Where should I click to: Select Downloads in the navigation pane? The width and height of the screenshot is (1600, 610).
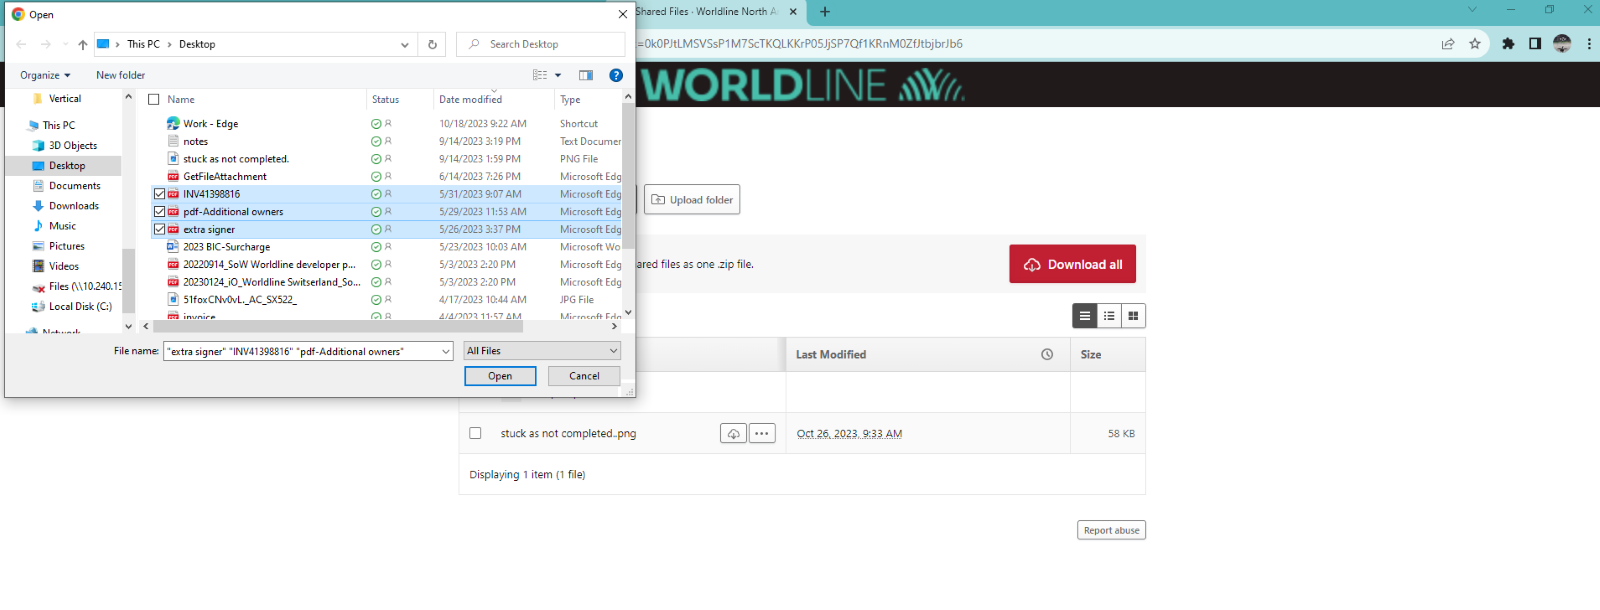coord(74,206)
